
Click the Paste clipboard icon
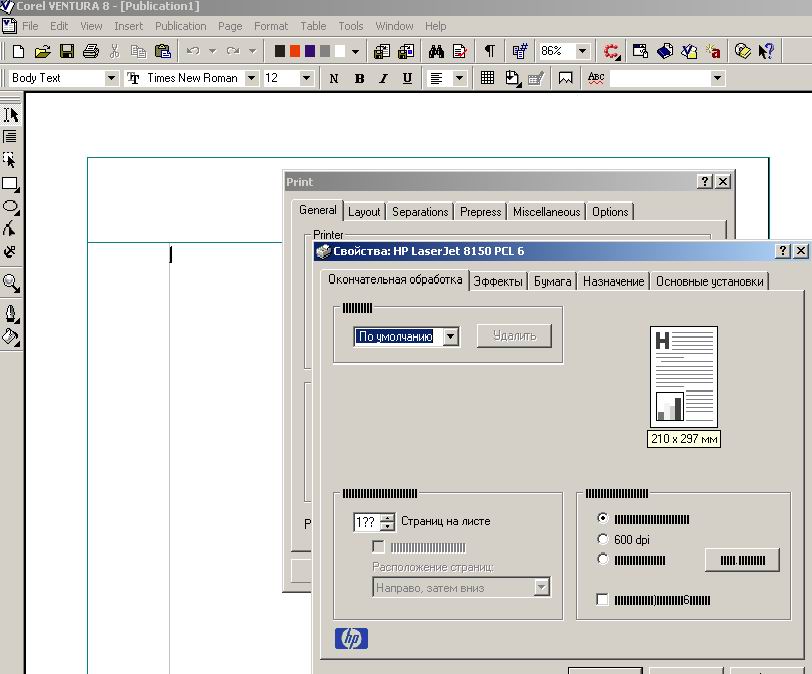(x=163, y=51)
